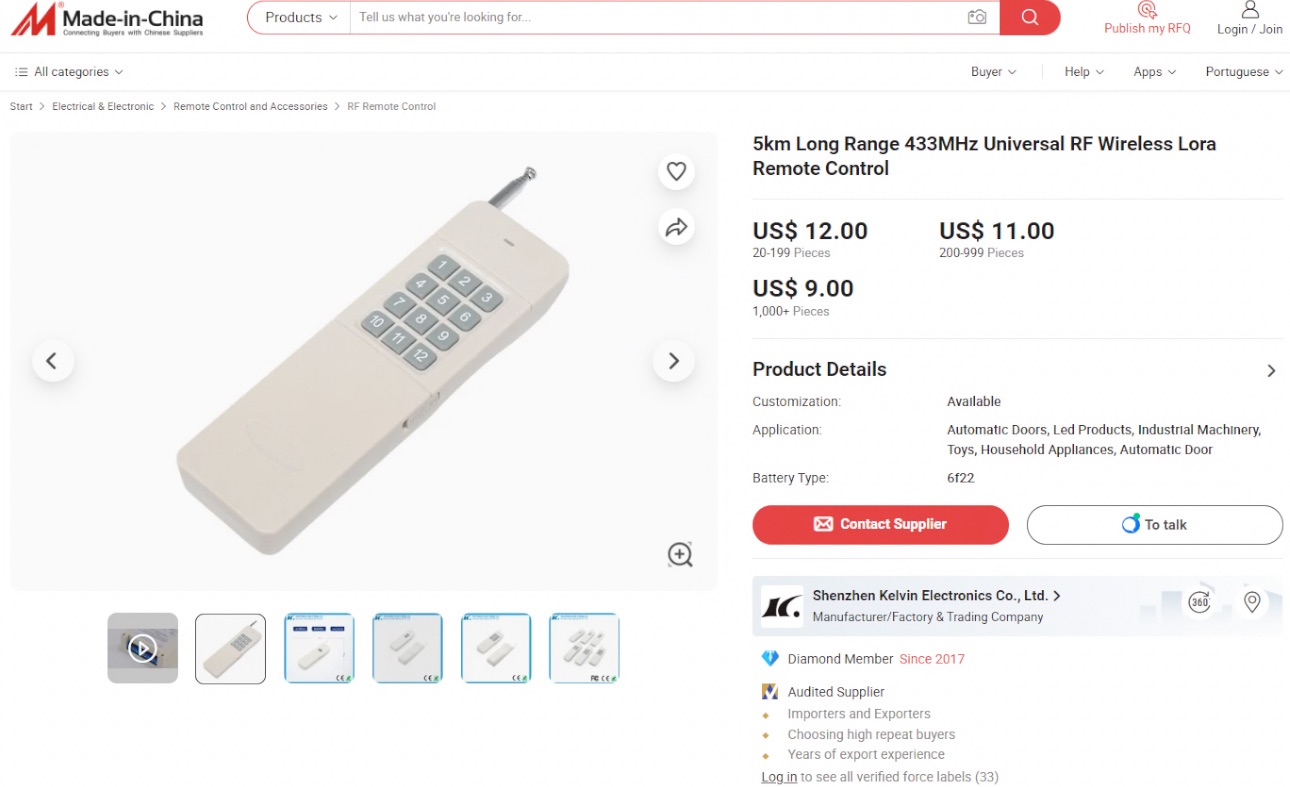The width and height of the screenshot is (1290, 787).
Task: Expand the Portuguese language dropdown
Action: click(1243, 72)
